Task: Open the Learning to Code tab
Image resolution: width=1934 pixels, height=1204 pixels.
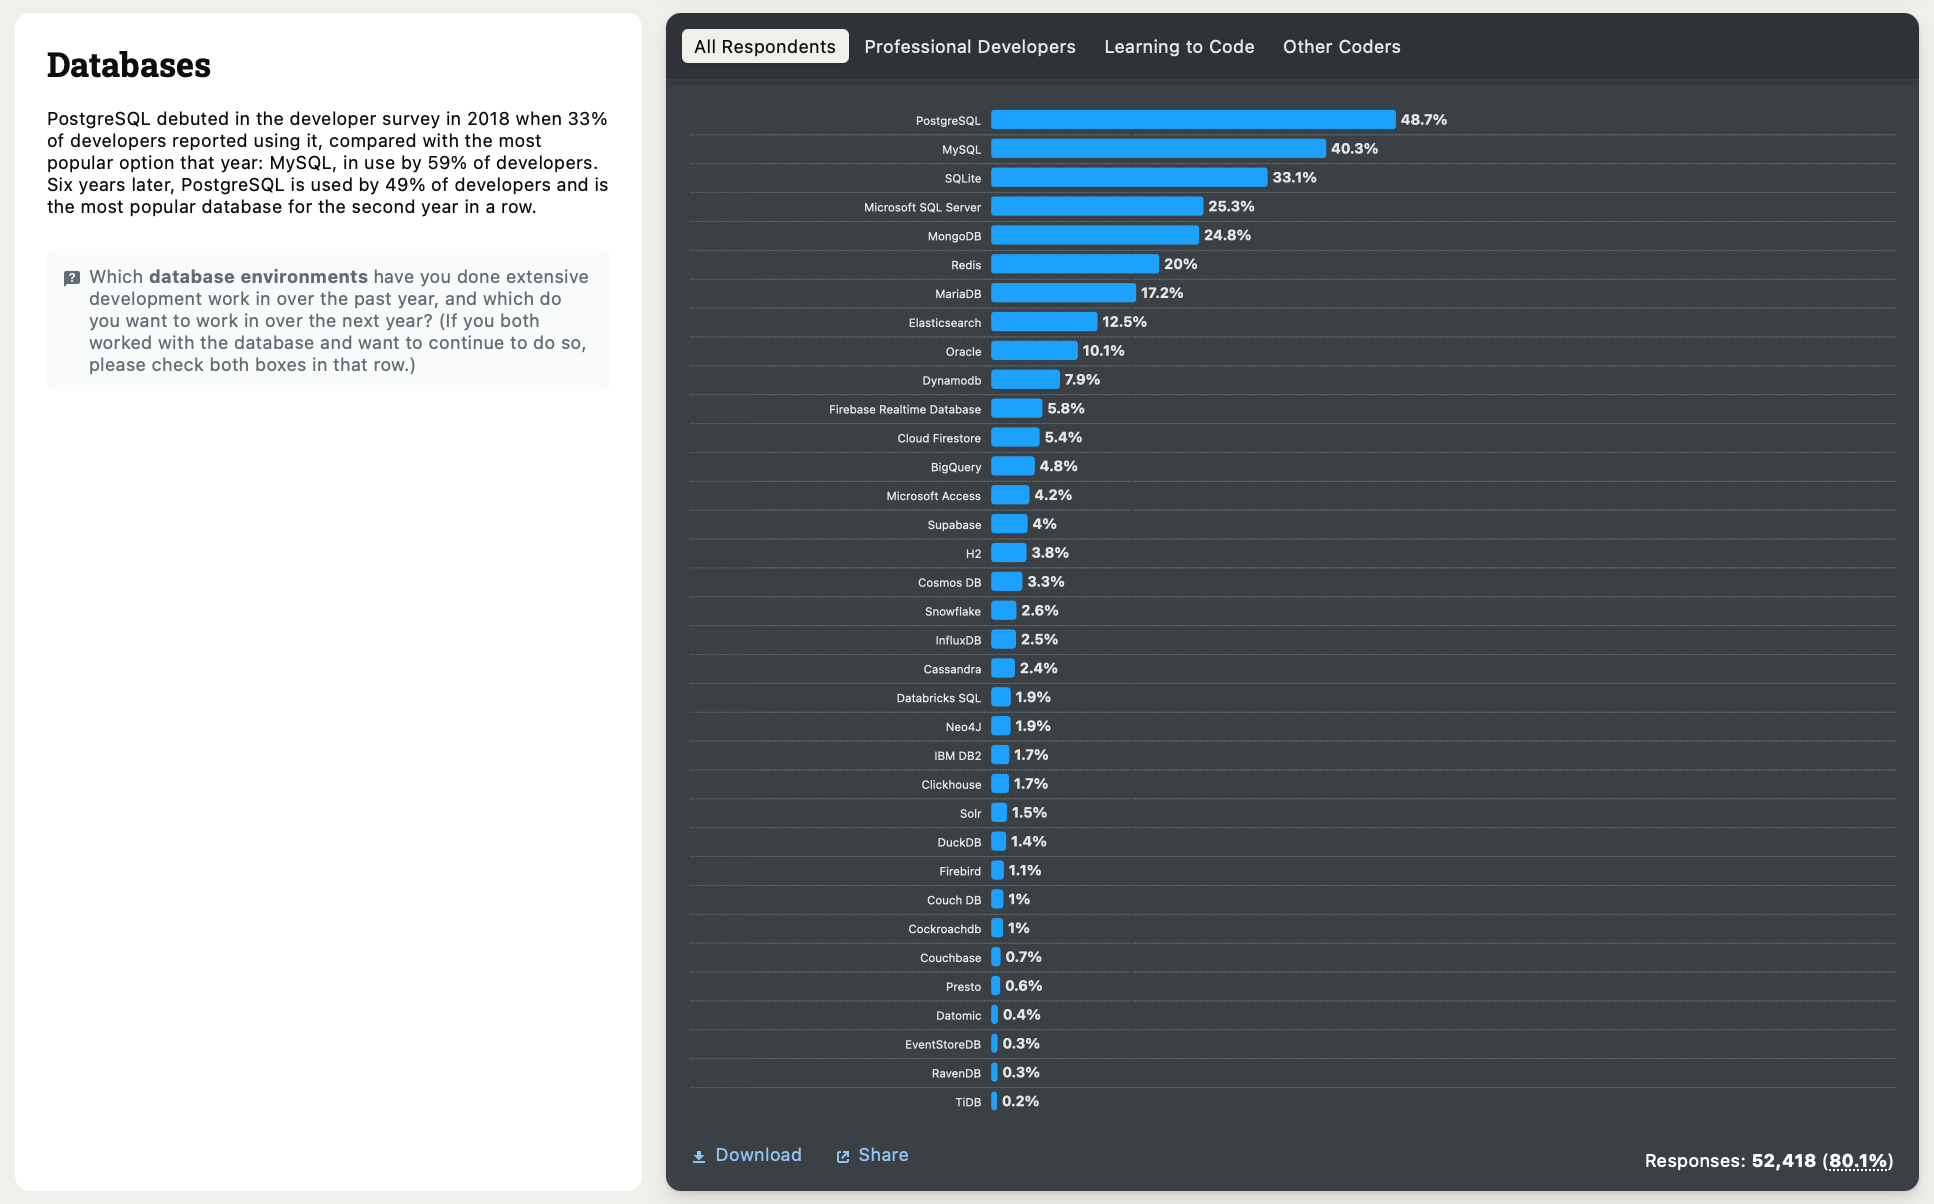Action: 1179,46
